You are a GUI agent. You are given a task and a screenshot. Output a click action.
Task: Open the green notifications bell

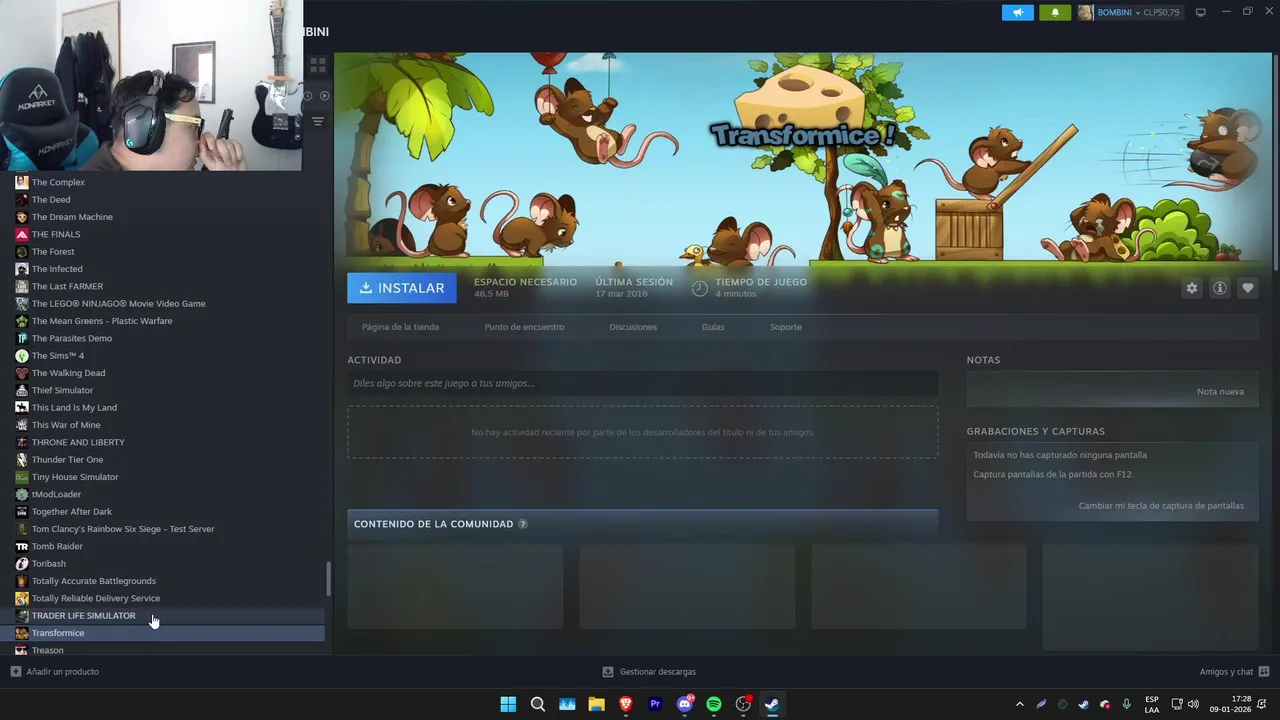coord(1055,12)
